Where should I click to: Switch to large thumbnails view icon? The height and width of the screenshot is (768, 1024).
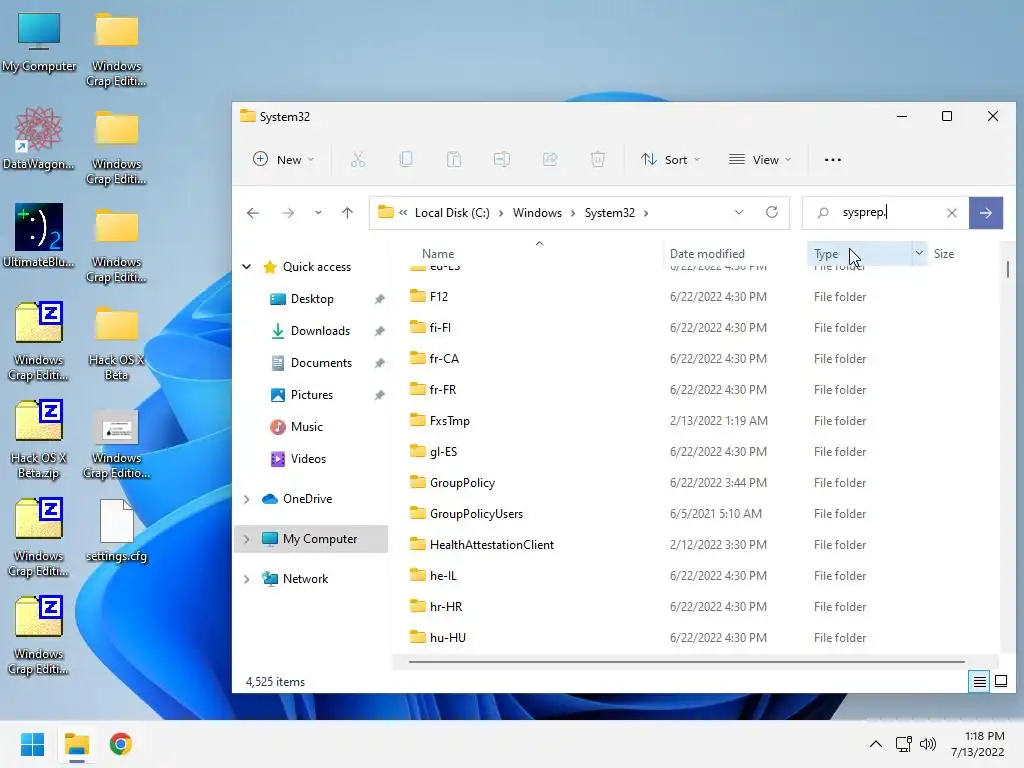coord(1000,682)
